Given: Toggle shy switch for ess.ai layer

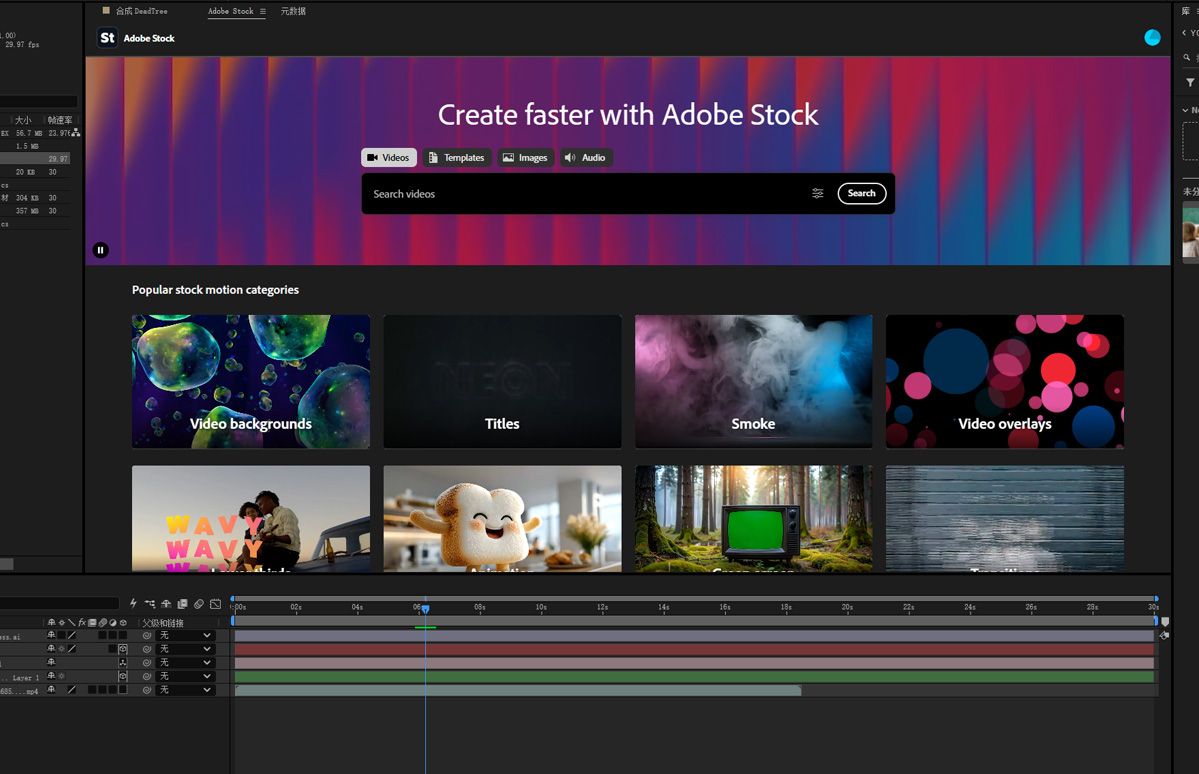Looking at the screenshot, I should click(x=51, y=636).
